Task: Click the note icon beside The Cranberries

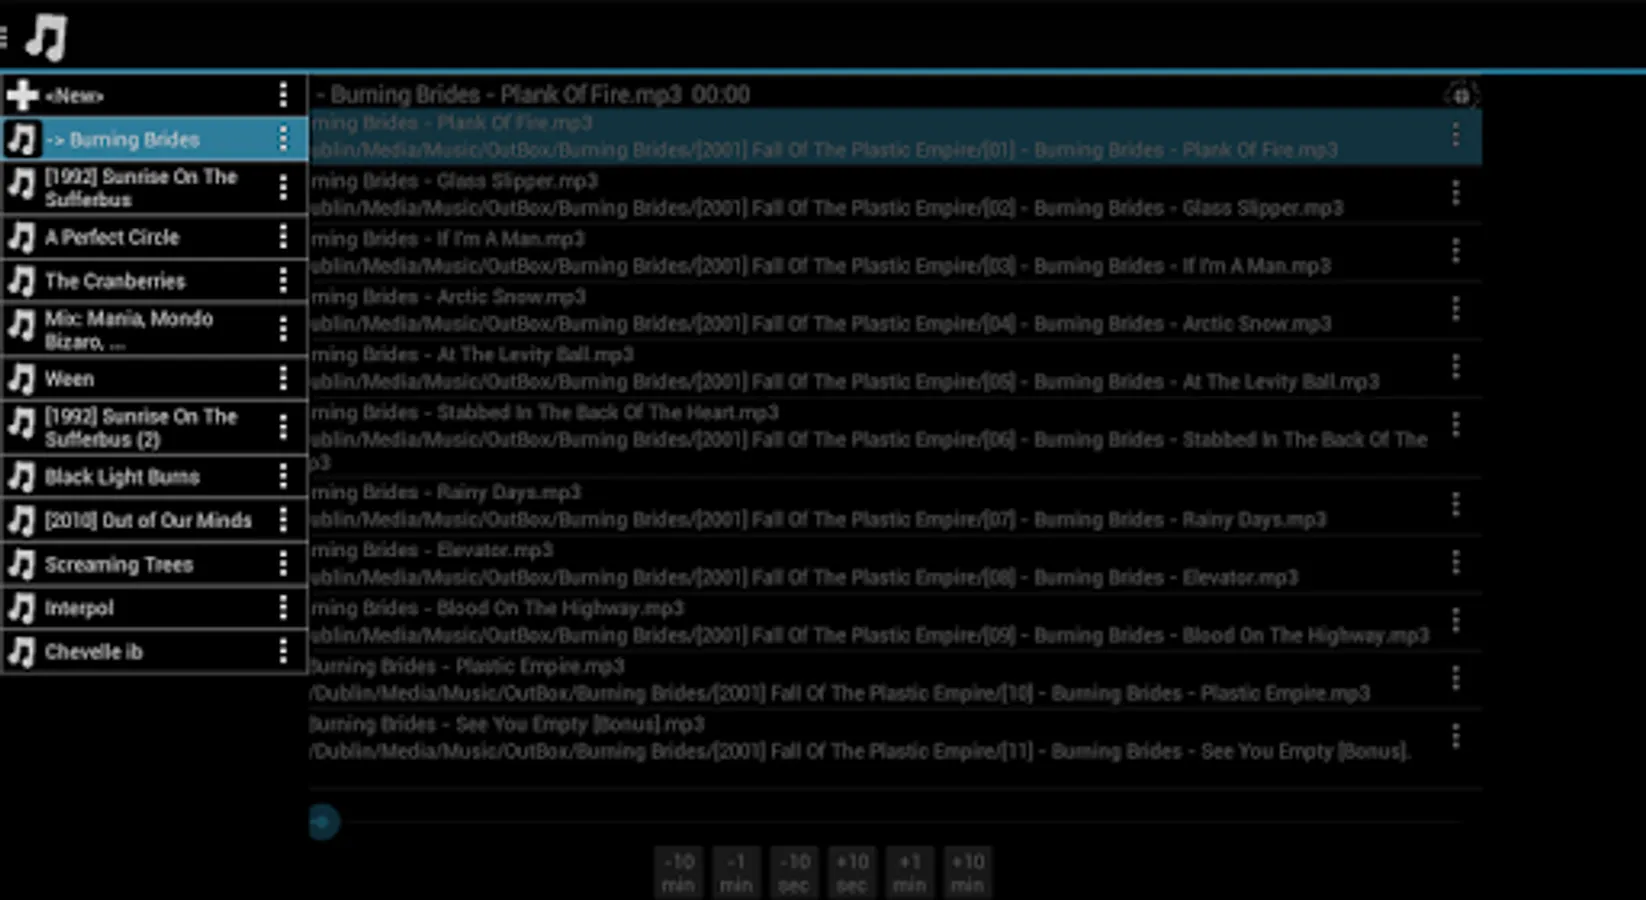Action: tap(22, 281)
